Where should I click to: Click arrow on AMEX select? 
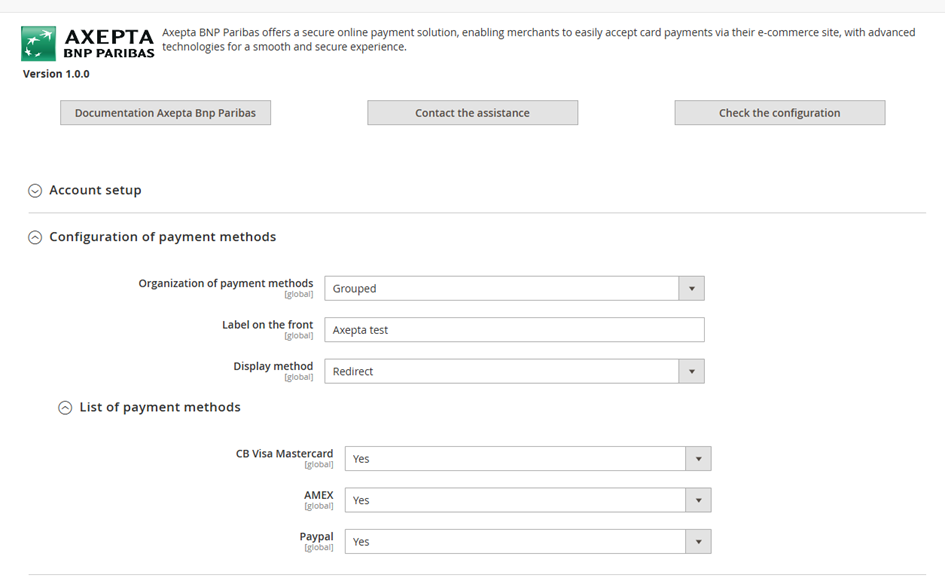tap(698, 500)
